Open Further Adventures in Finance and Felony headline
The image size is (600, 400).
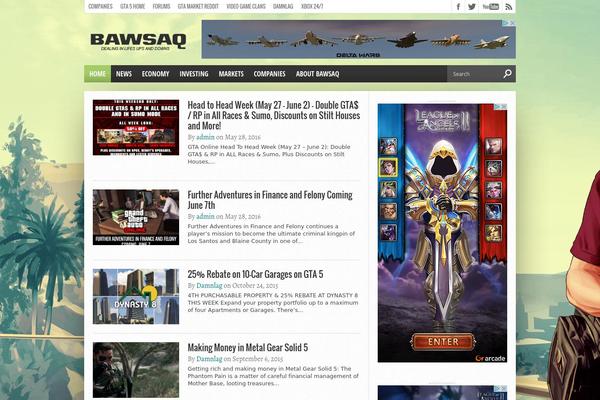tap(270, 200)
